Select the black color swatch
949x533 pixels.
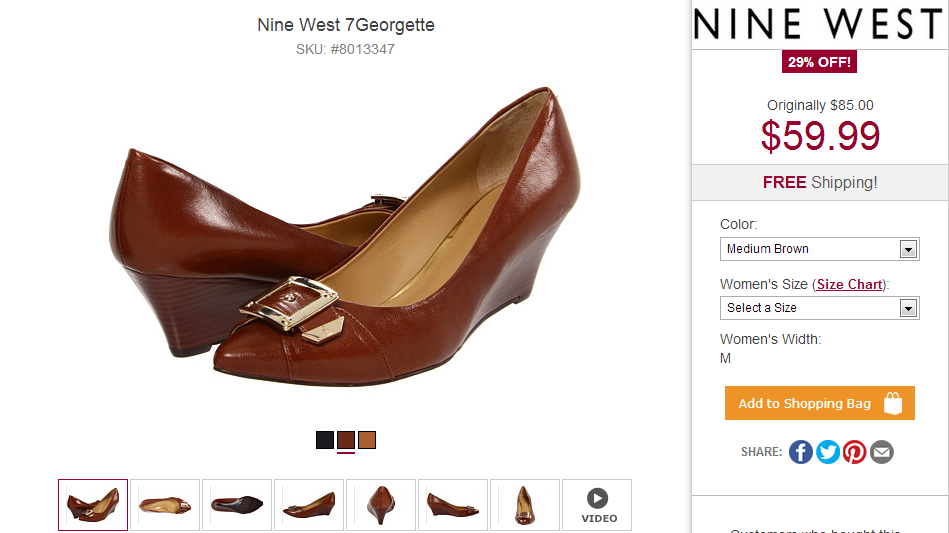(x=325, y=440)
